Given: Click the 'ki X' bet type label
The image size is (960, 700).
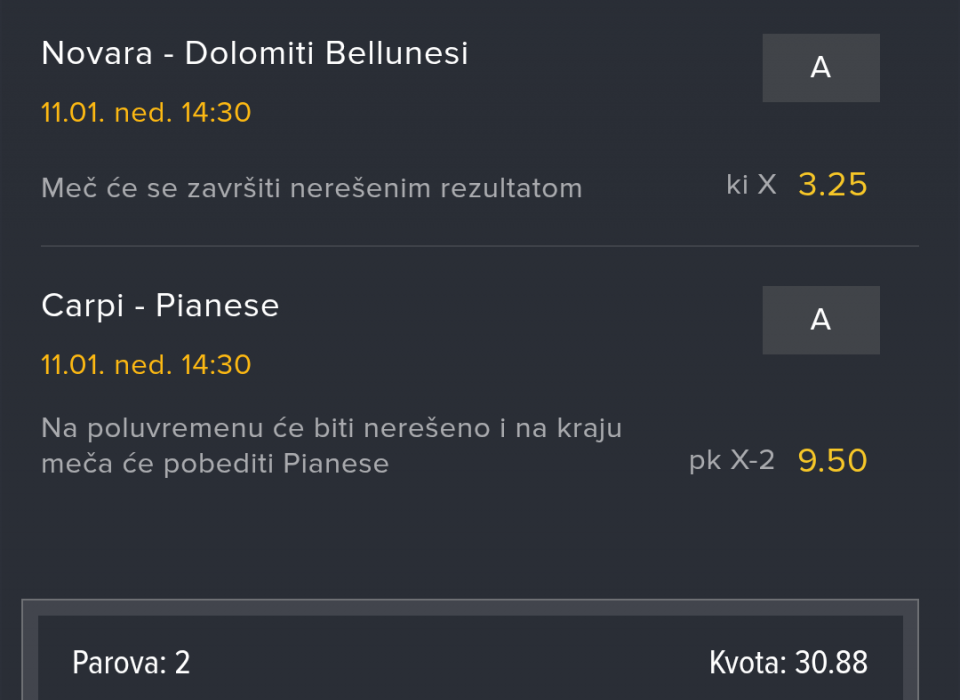Looking at the screenshot, I should (x=751, y=185).
